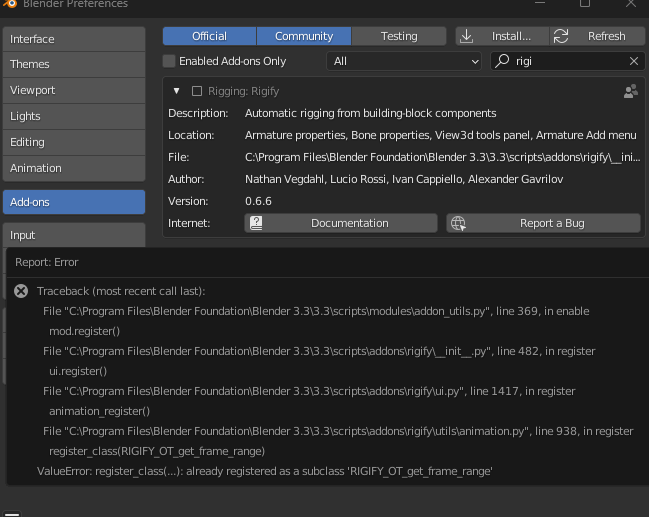The width and height of the screenshot is (649, 517).
Task: Click Report a Bug button
Action: tap(543, 223)
